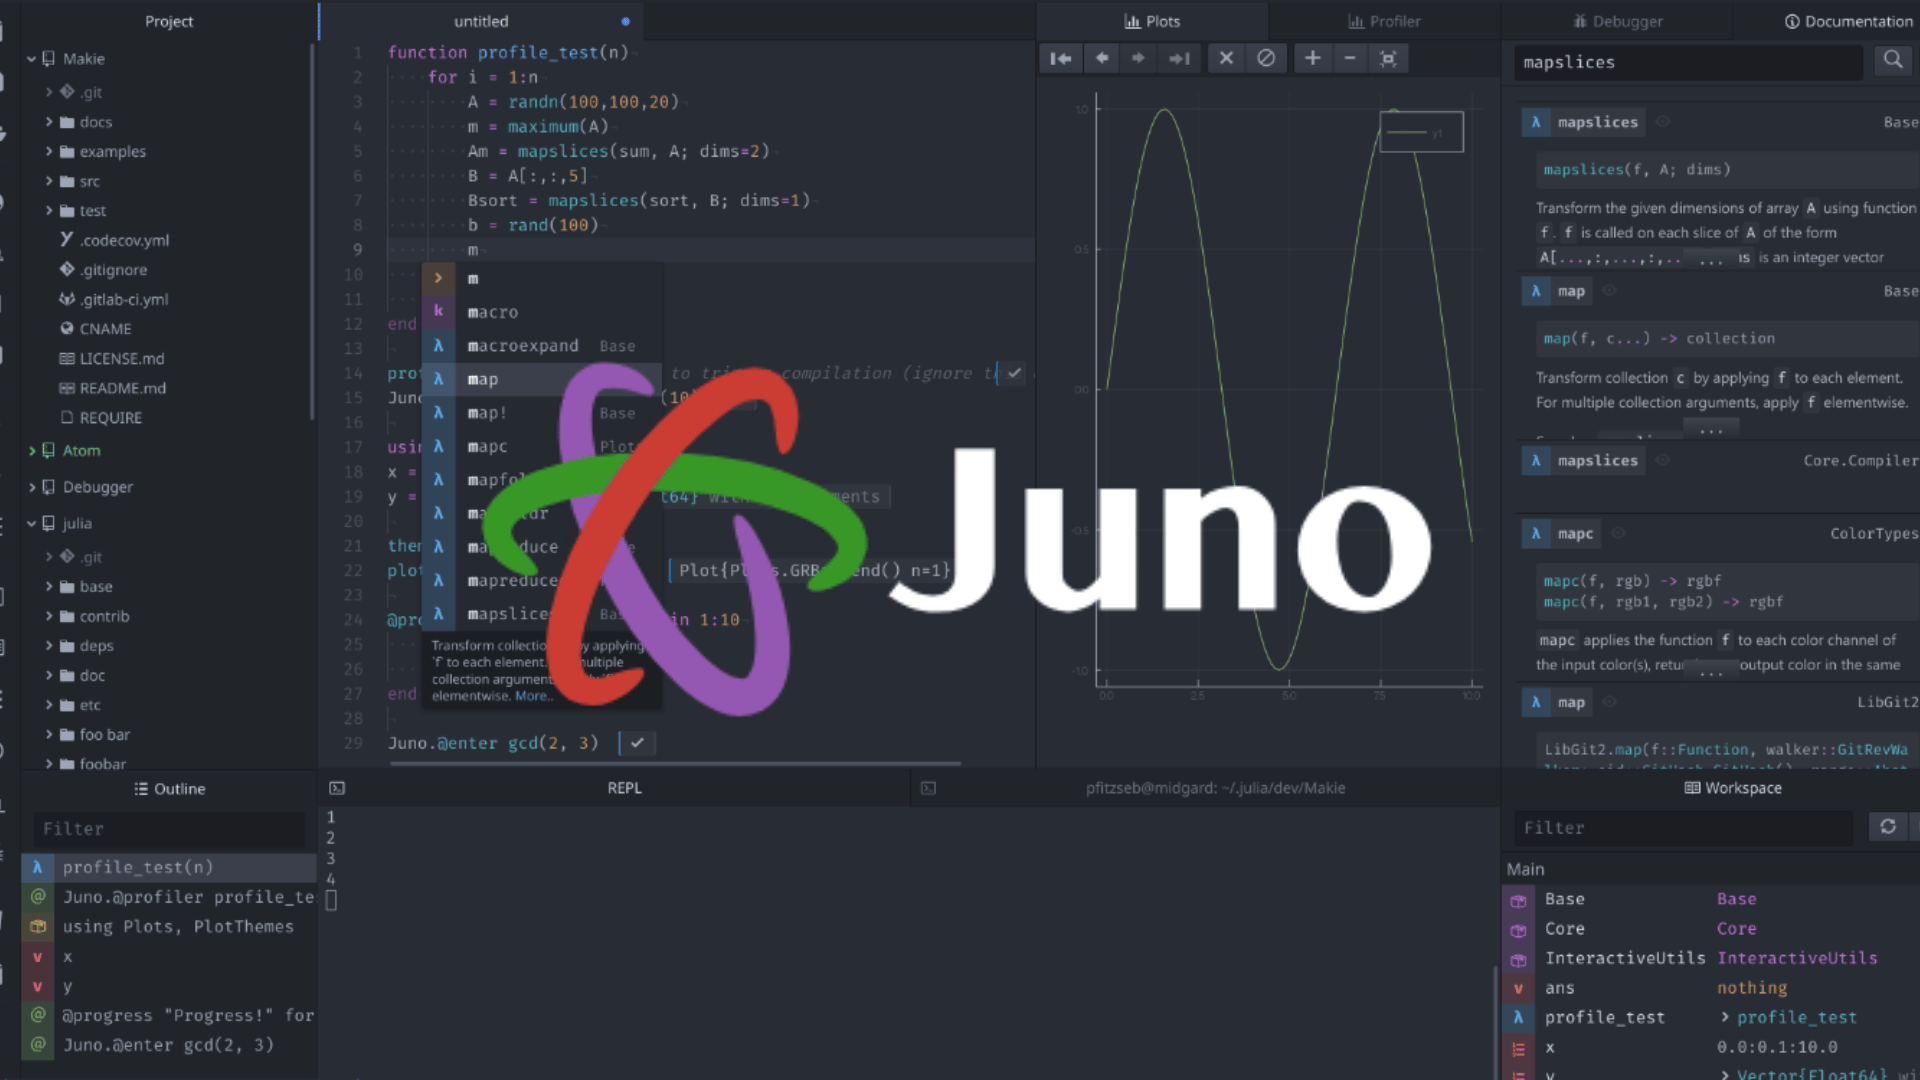Delete the current plot with the X icon
The height and width of the screenshot is (1080, 1920).
pos(1226,59)
